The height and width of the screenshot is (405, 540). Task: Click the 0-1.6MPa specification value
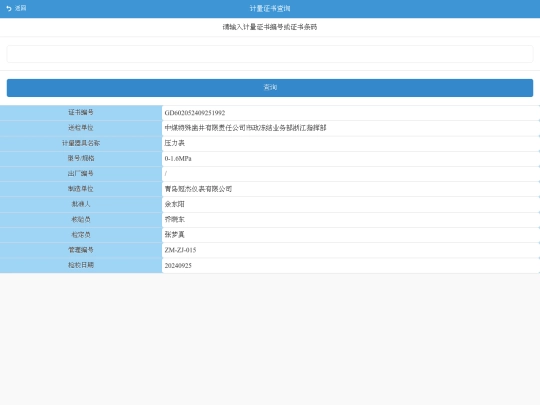(178, 158)
